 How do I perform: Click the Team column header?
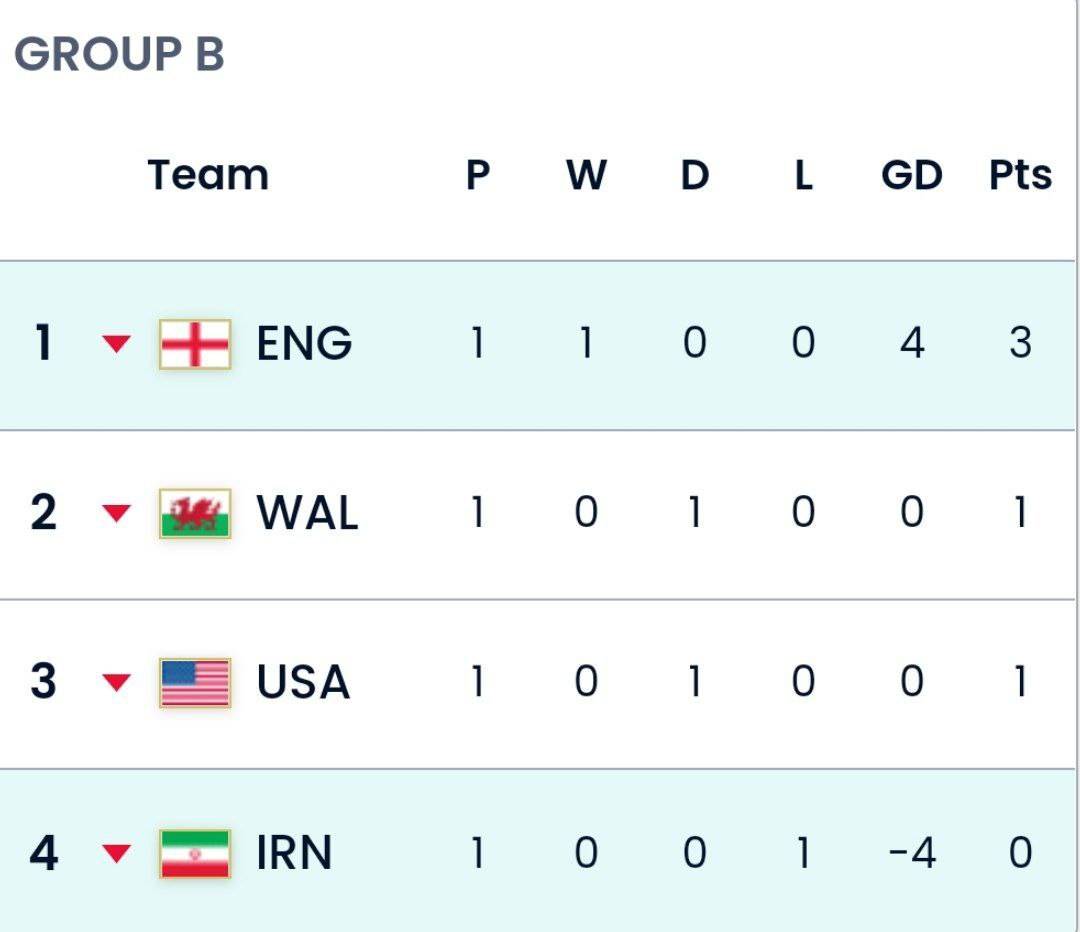(208, 175)
